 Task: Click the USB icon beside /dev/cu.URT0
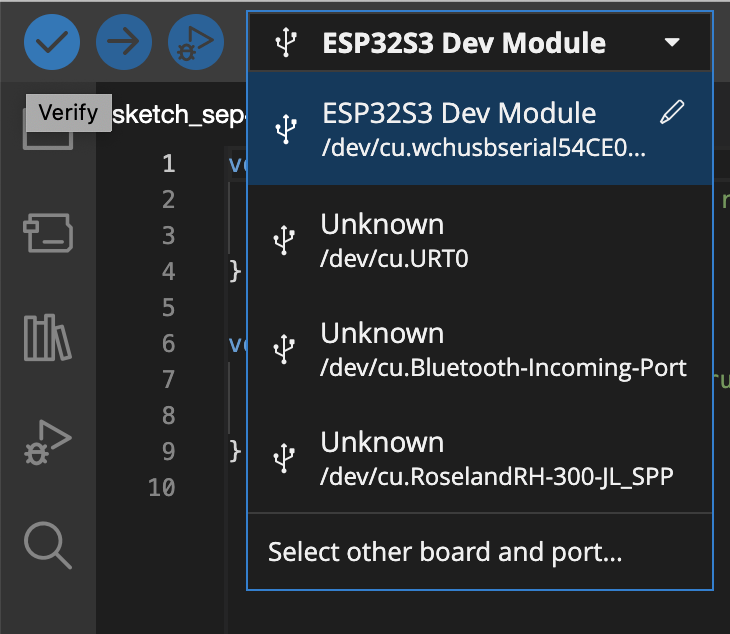click(284, 240)
